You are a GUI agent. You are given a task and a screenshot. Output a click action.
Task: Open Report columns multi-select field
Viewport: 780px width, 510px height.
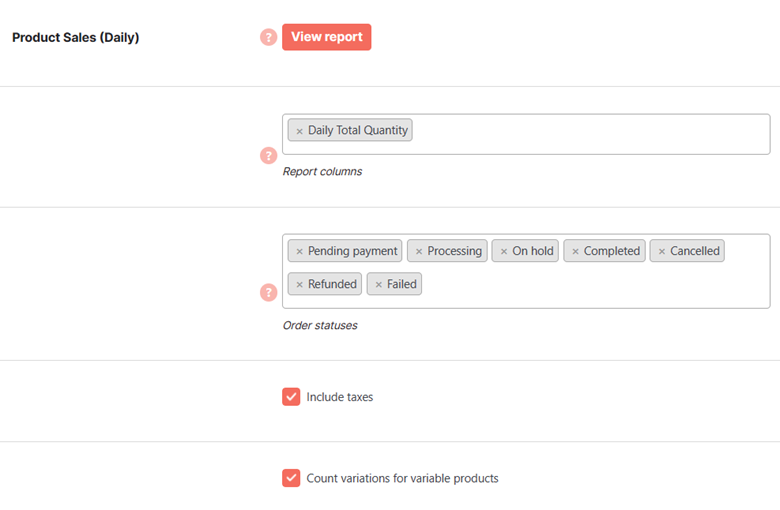pos(526,134)
